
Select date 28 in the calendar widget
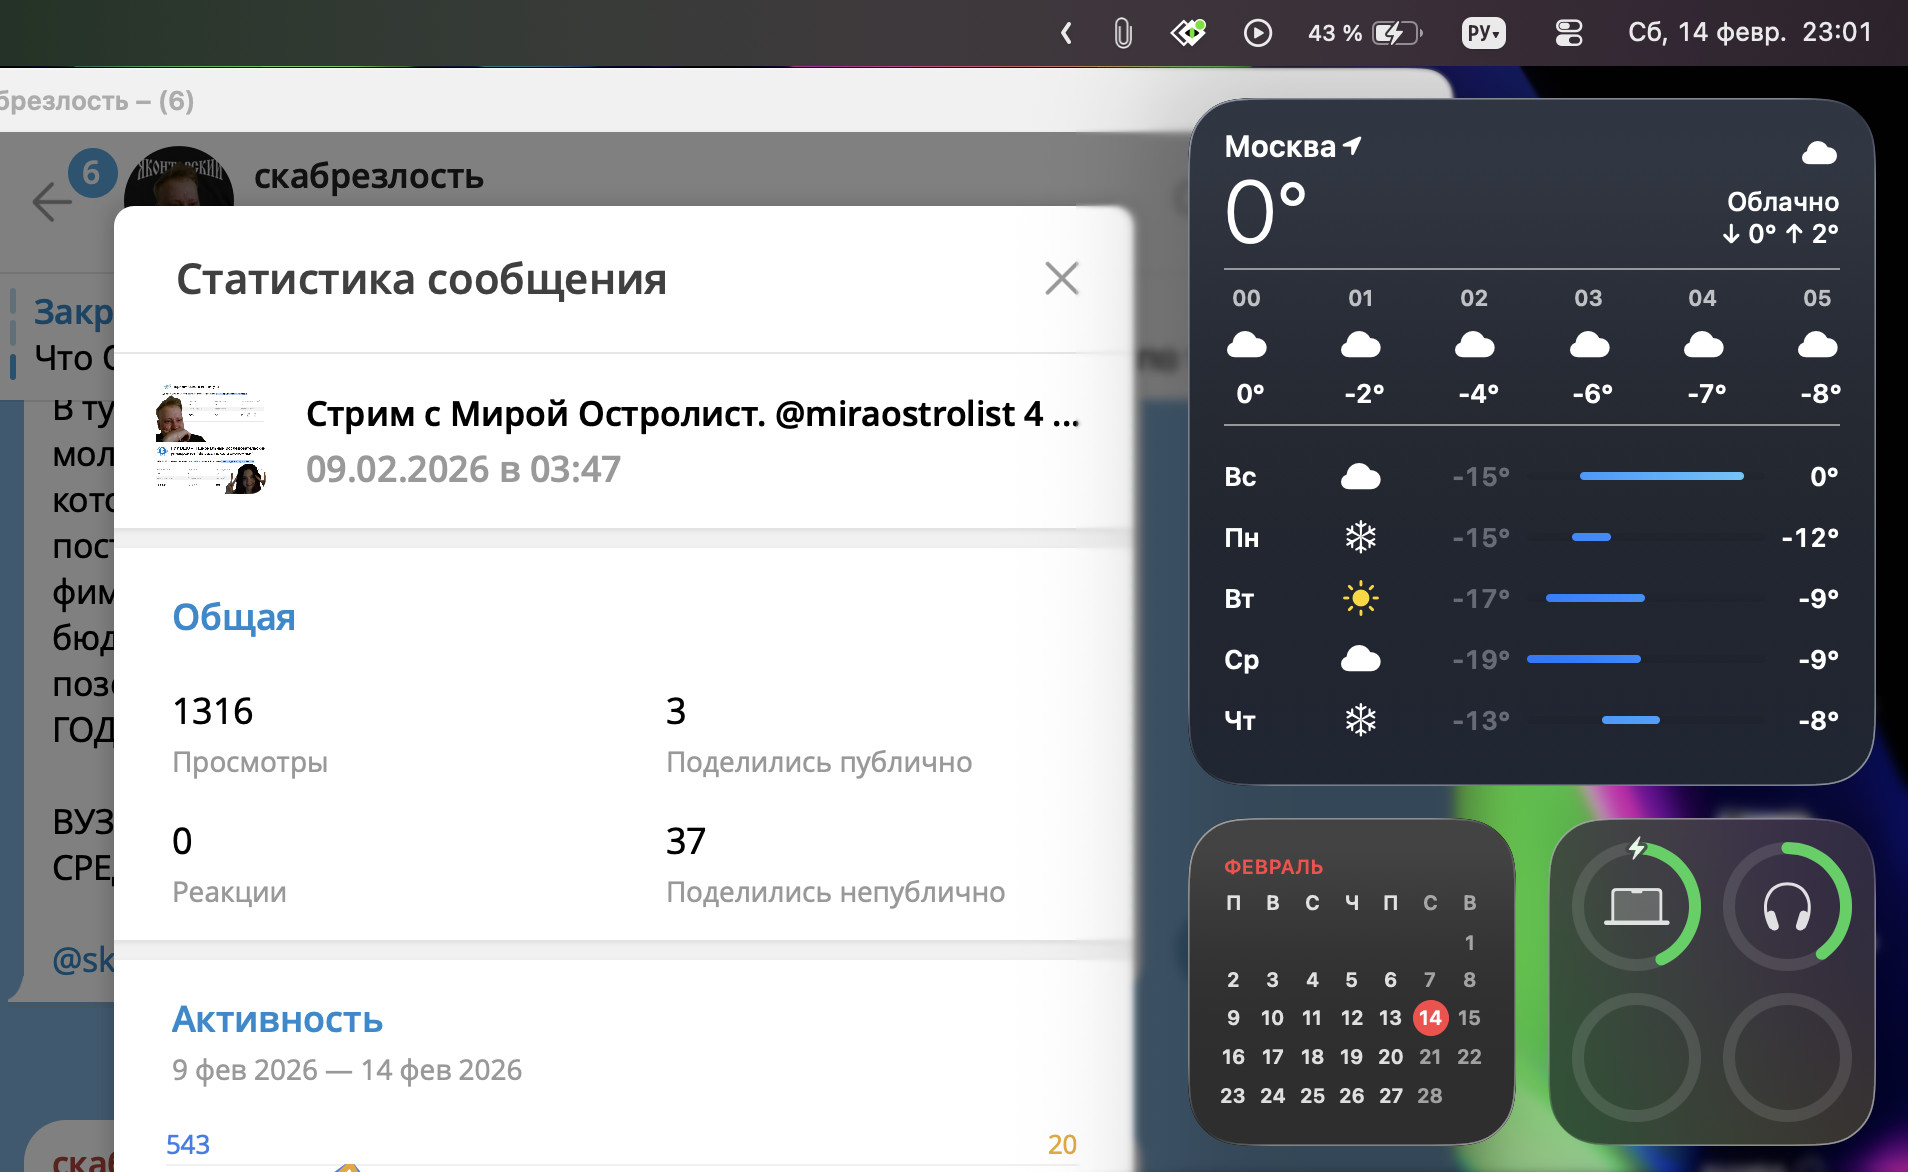pos(1430,1096)
